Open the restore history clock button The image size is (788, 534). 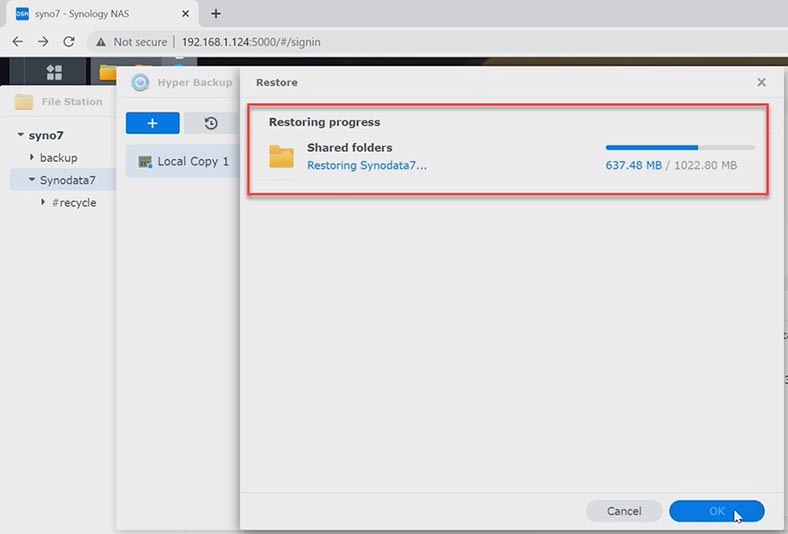pos(211,123)
